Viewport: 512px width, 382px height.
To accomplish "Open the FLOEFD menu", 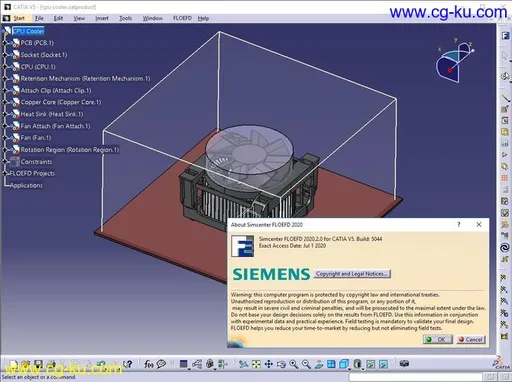I will click(x=182, y=18).
